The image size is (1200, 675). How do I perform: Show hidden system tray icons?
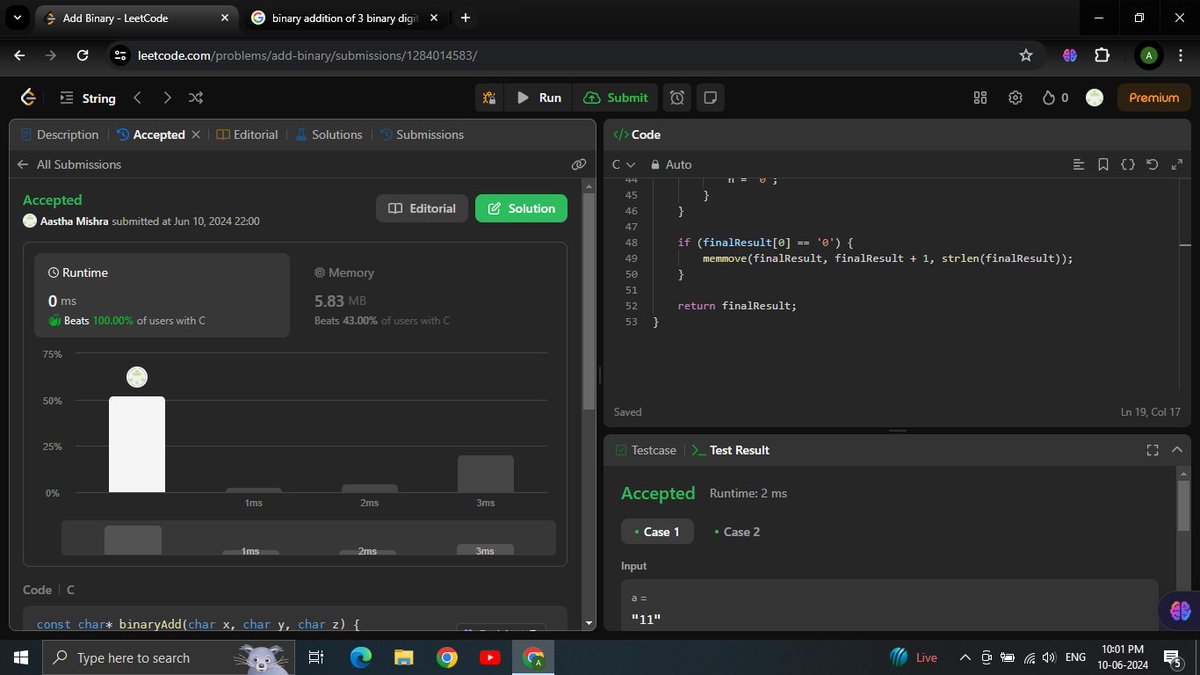coord(964,657)
